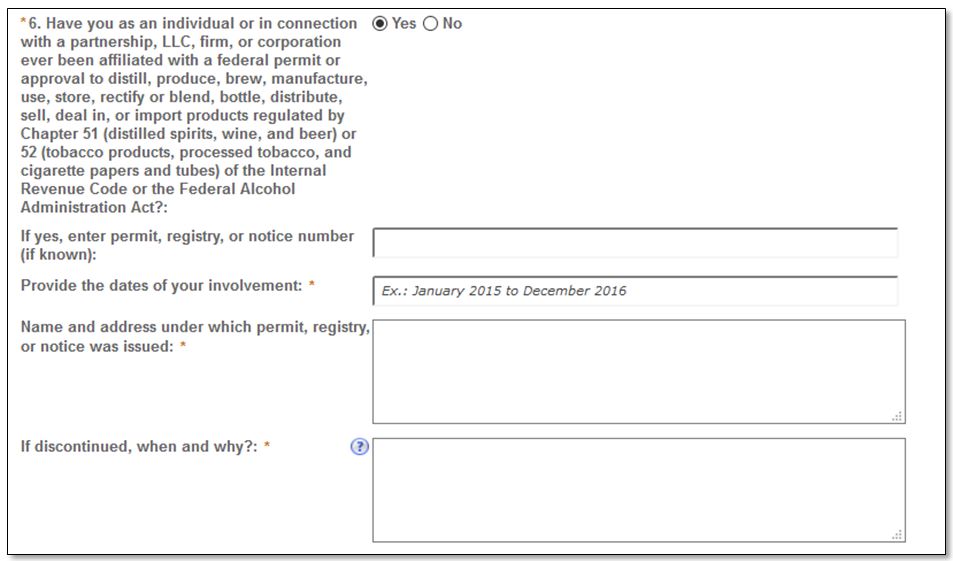Click the "No" label text

(452, 24)
